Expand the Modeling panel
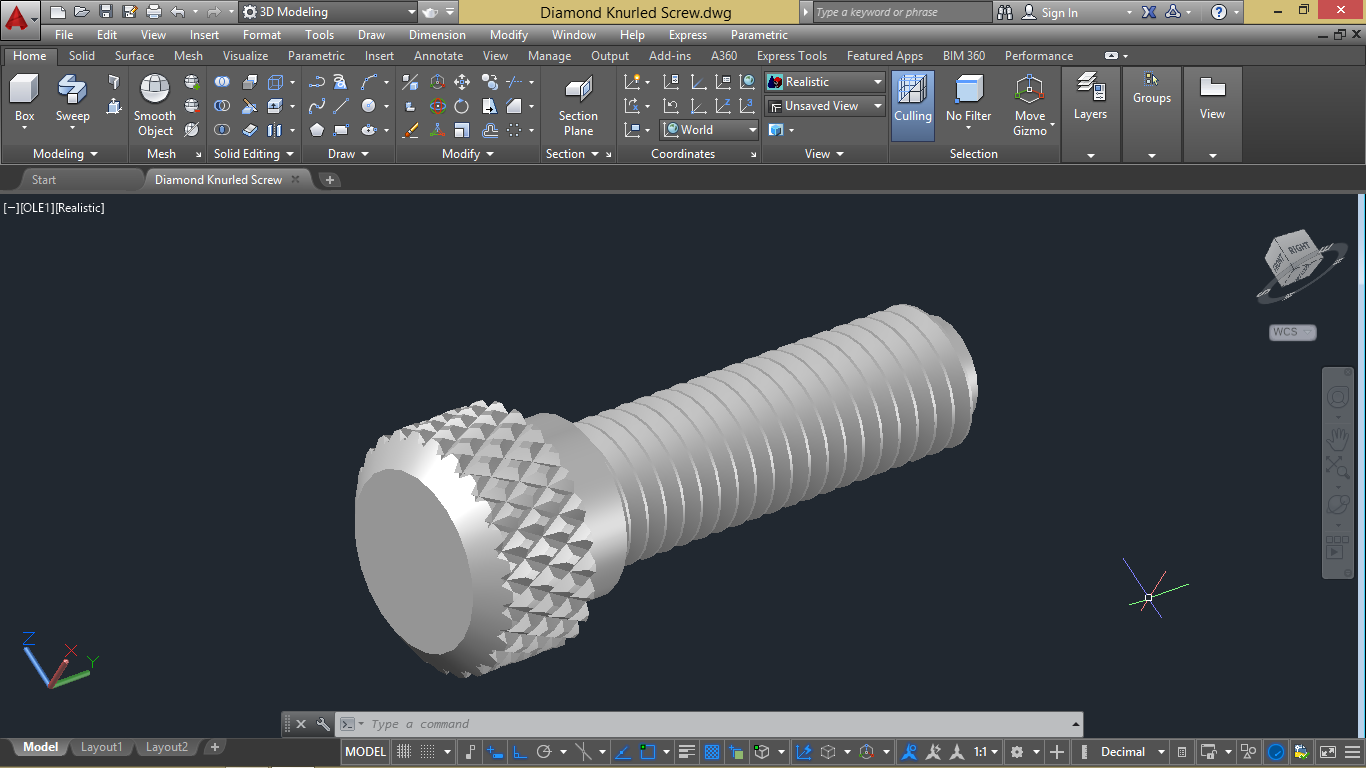Image resolution: width=1366 pixels, height=768 pixels. click(x=65, y=154)
